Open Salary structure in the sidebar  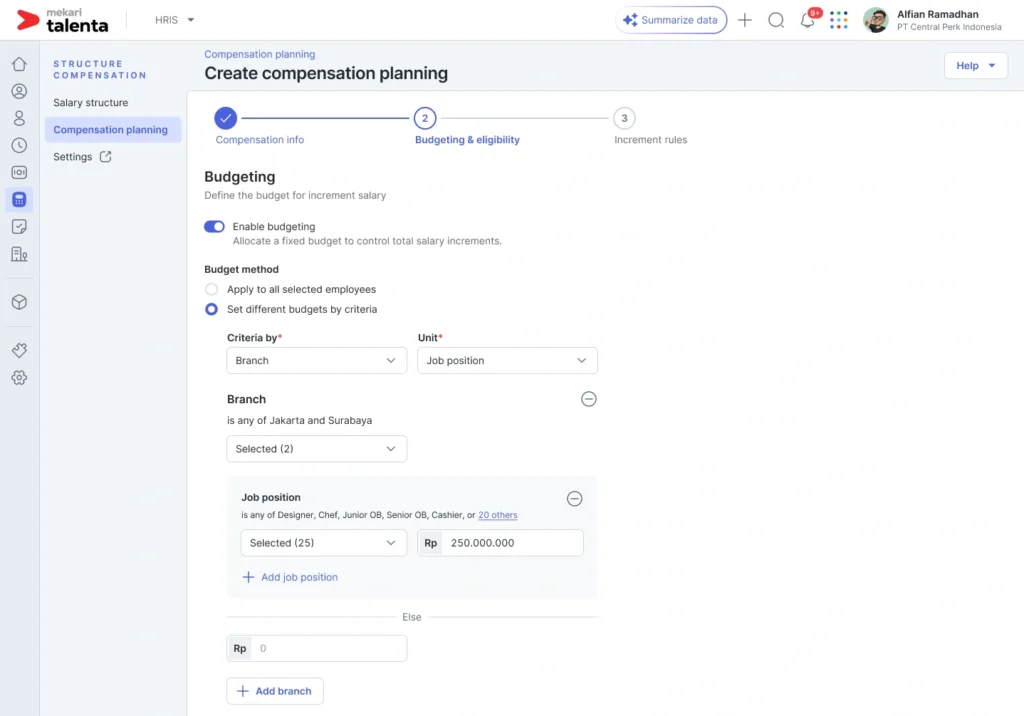tap(91, 103)
